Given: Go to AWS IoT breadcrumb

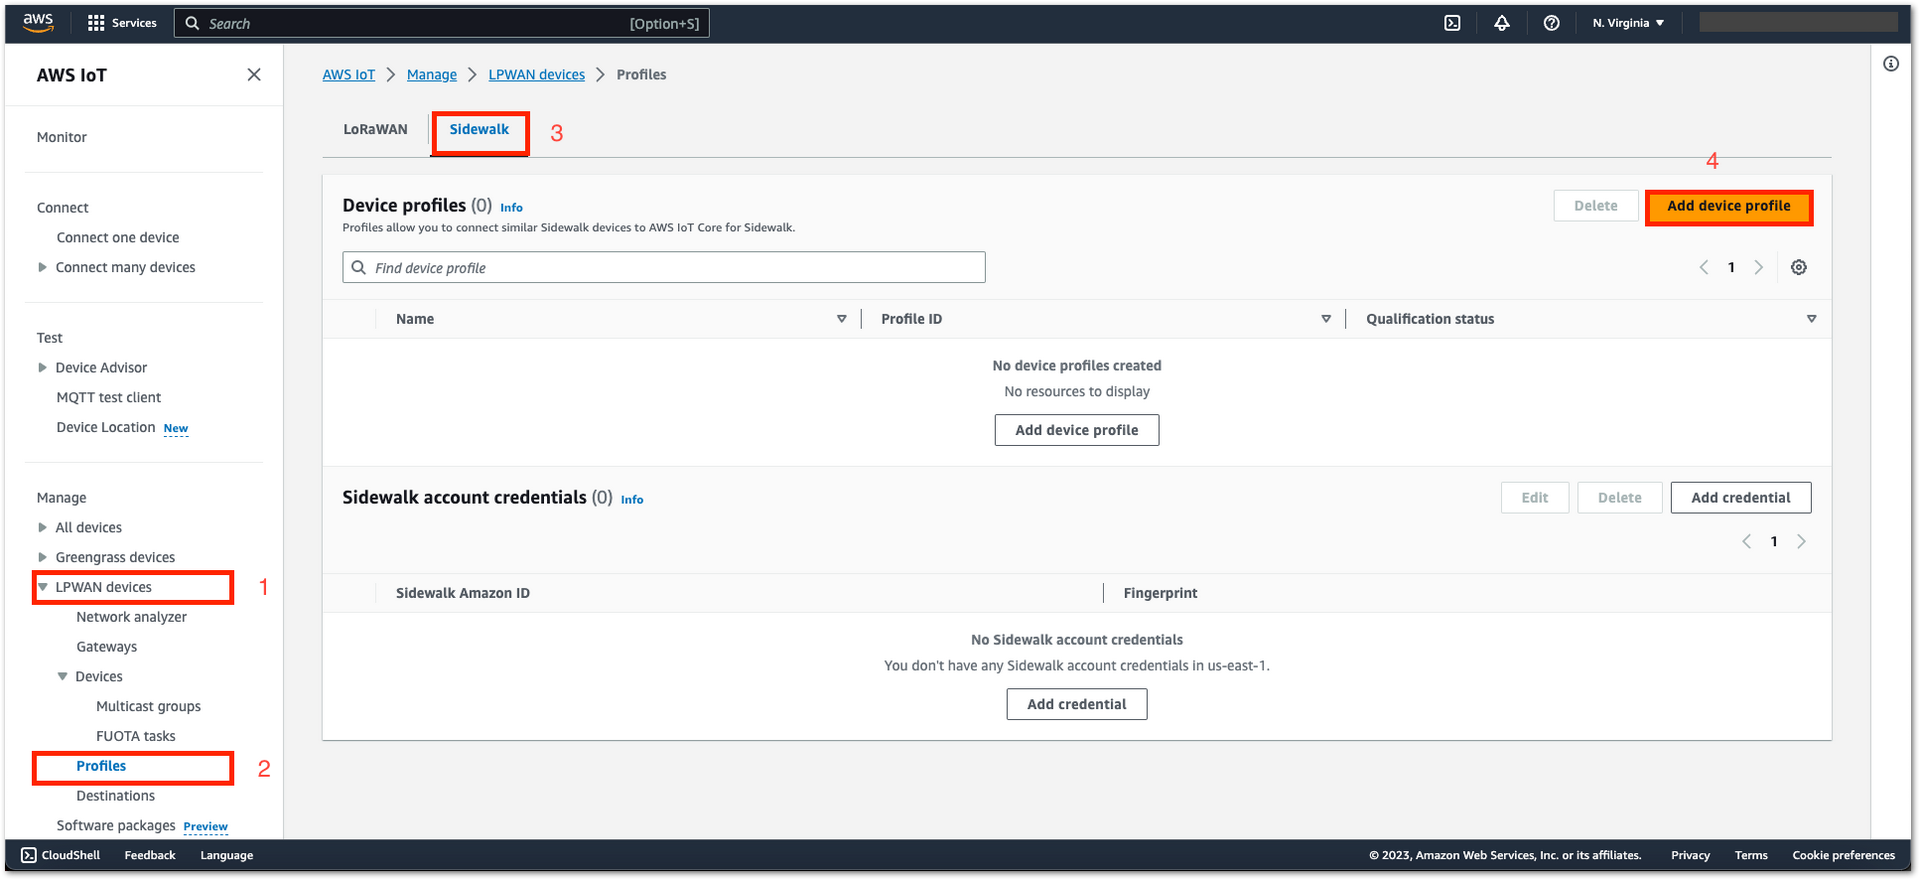Looking at the screenshot, I should pos(348,75).
